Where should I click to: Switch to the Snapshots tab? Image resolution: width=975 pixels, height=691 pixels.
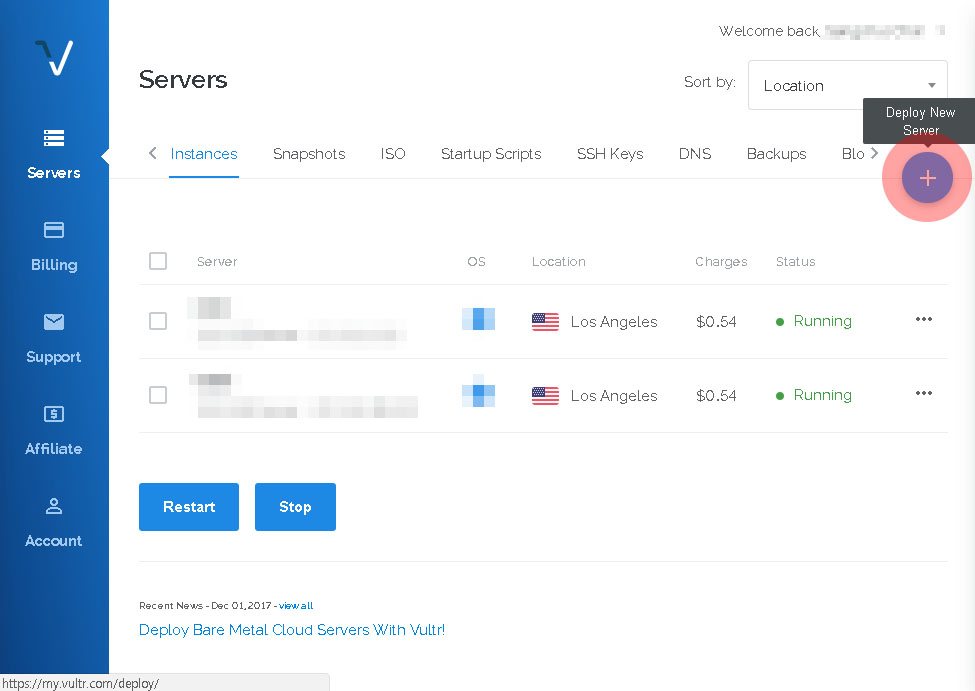point(309,154)
